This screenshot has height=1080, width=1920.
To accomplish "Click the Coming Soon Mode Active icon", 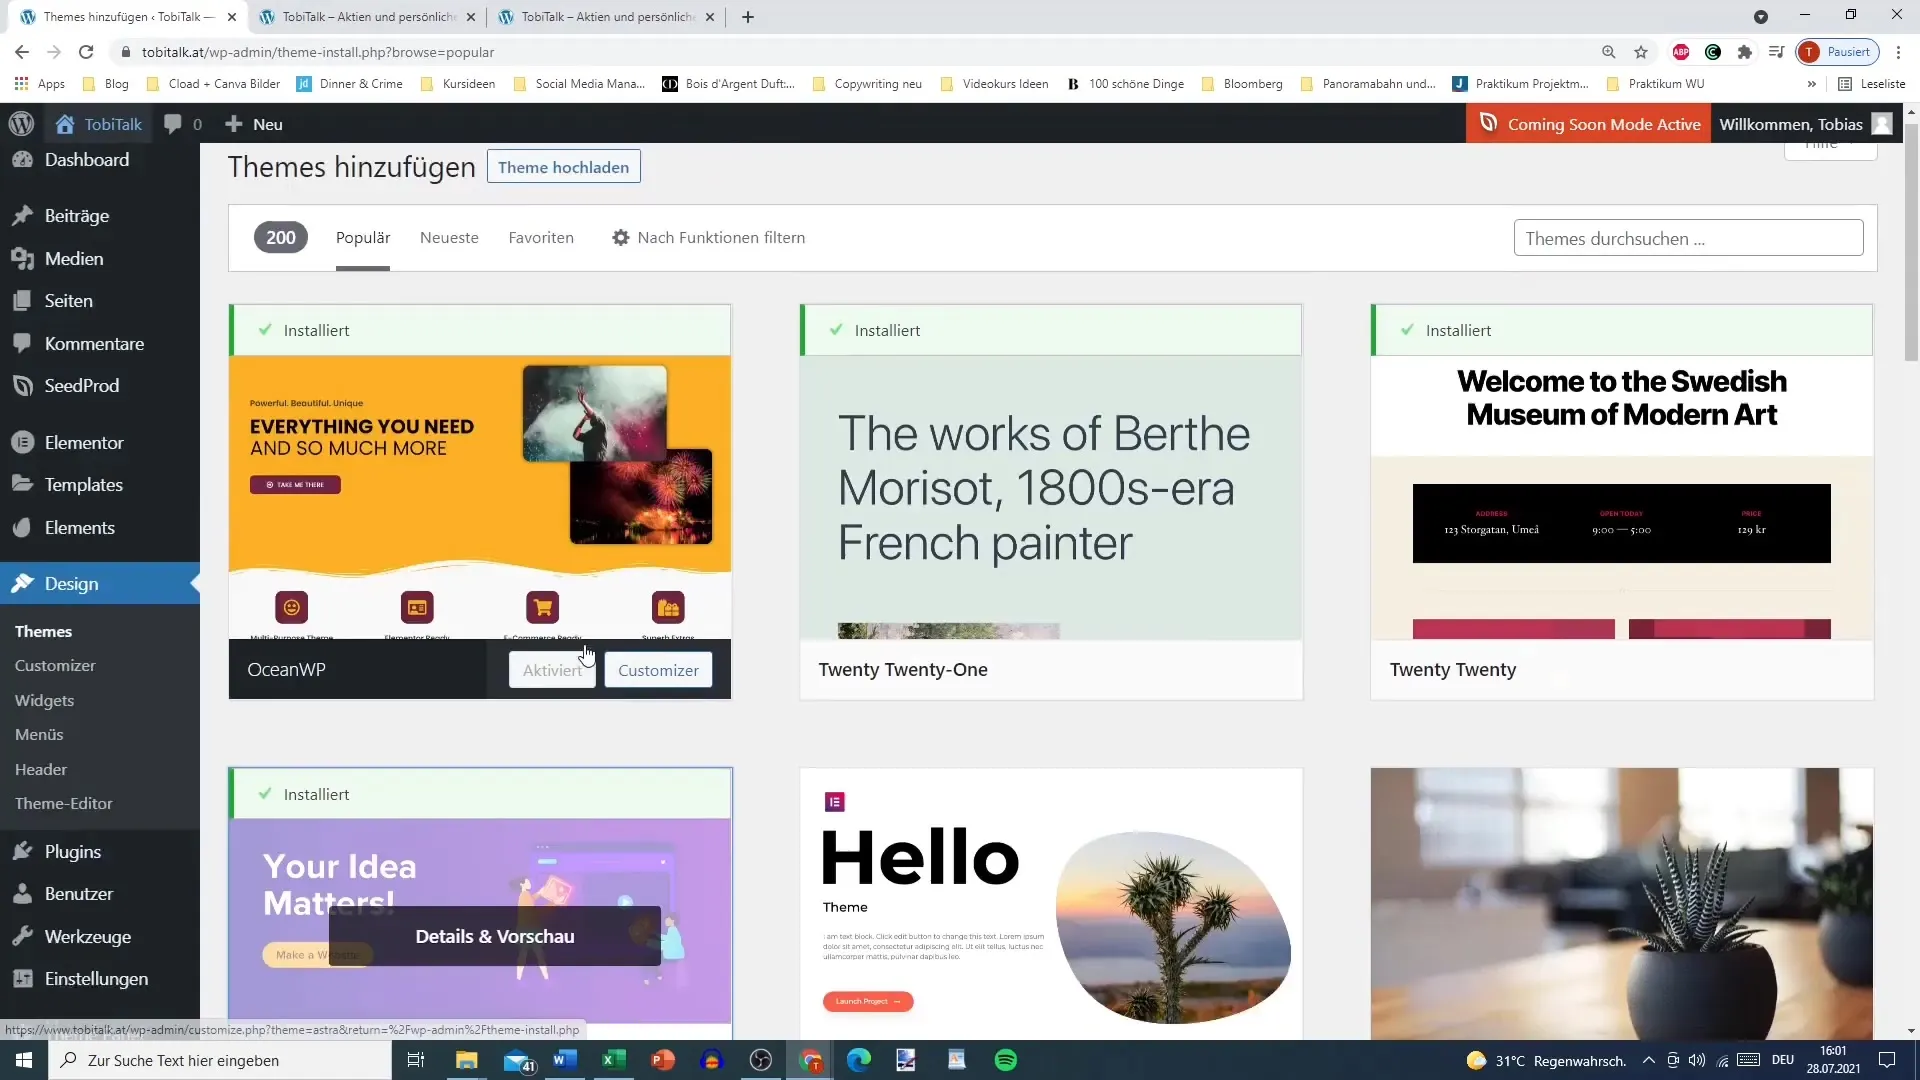I will [x=1491, y=124].
